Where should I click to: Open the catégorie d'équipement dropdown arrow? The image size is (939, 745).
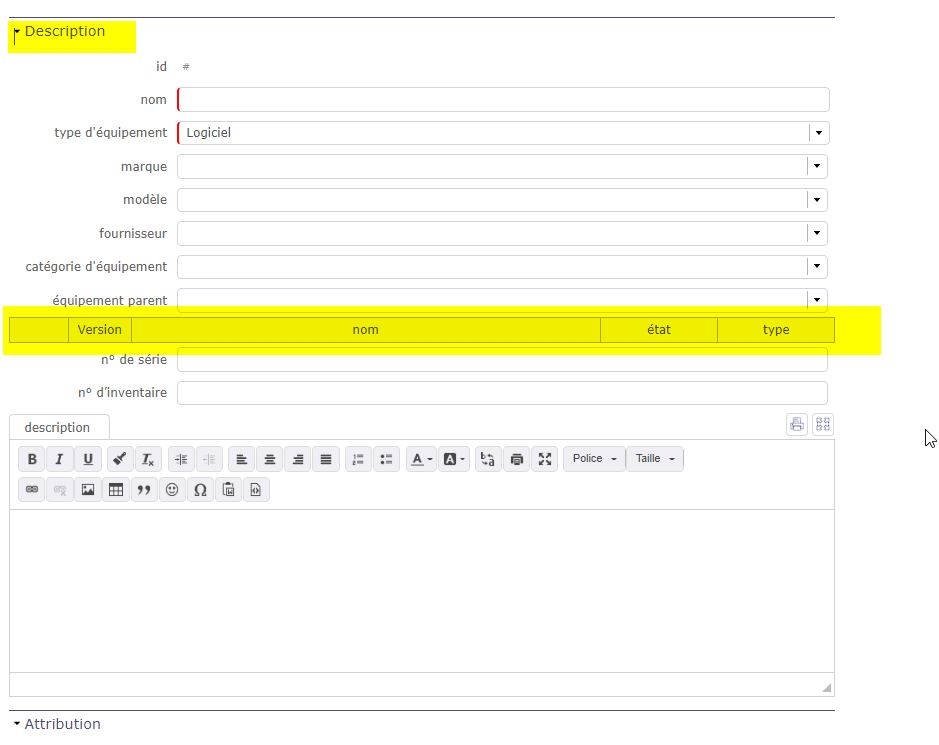(817, 266)
